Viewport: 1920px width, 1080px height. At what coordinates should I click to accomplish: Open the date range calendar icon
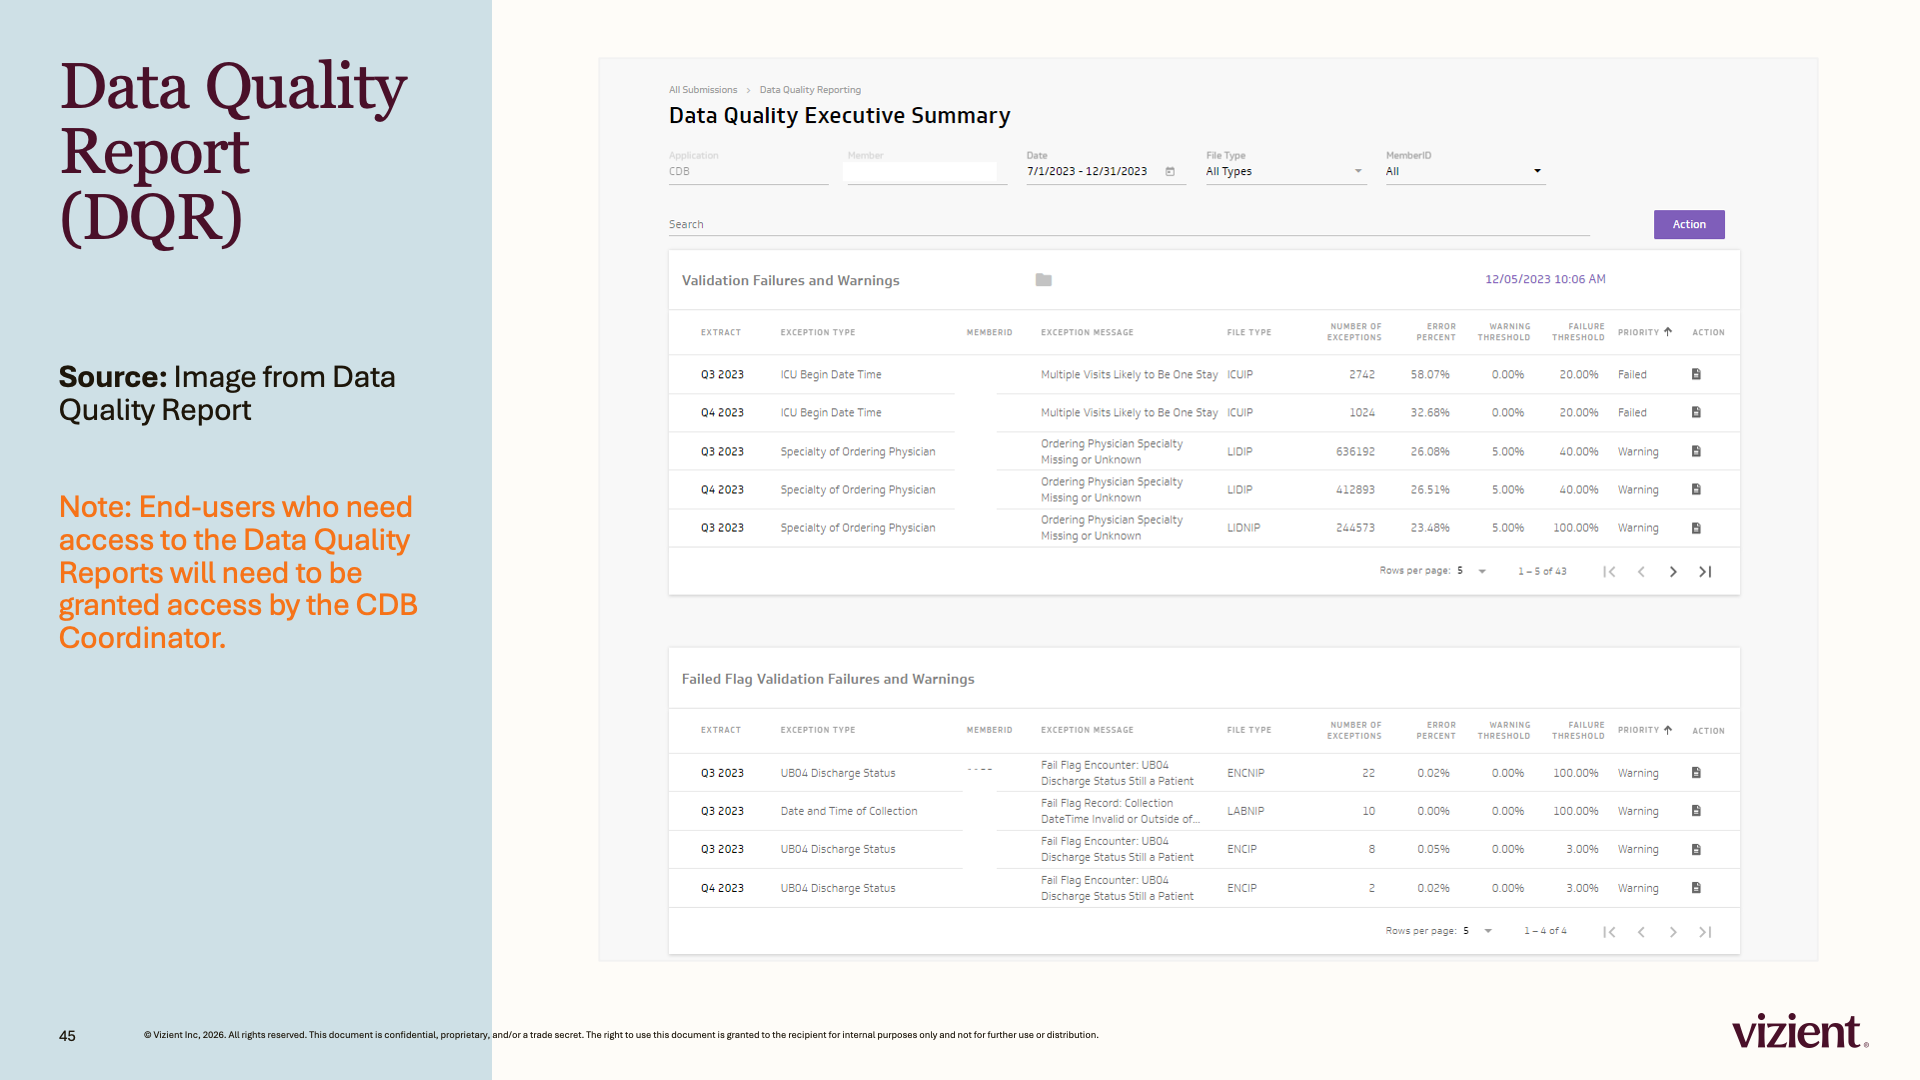click(1170, 172)
